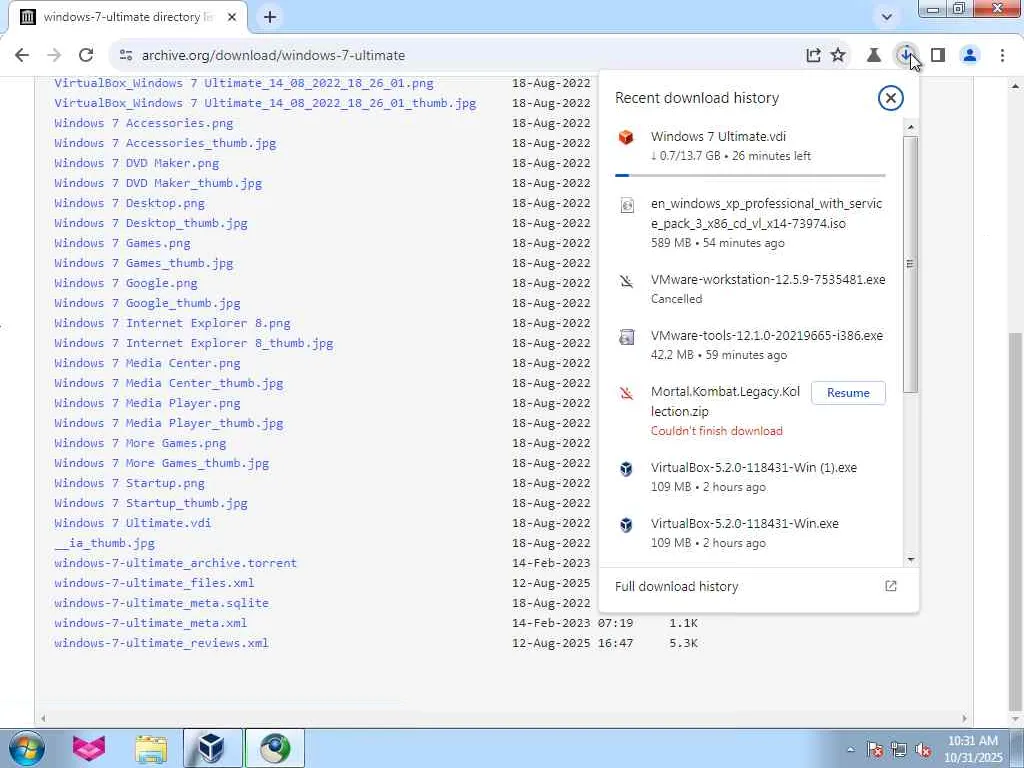Open the tab search dropdown arrow
Viewport: 1024px width, 768px height.
coord(886,17)
